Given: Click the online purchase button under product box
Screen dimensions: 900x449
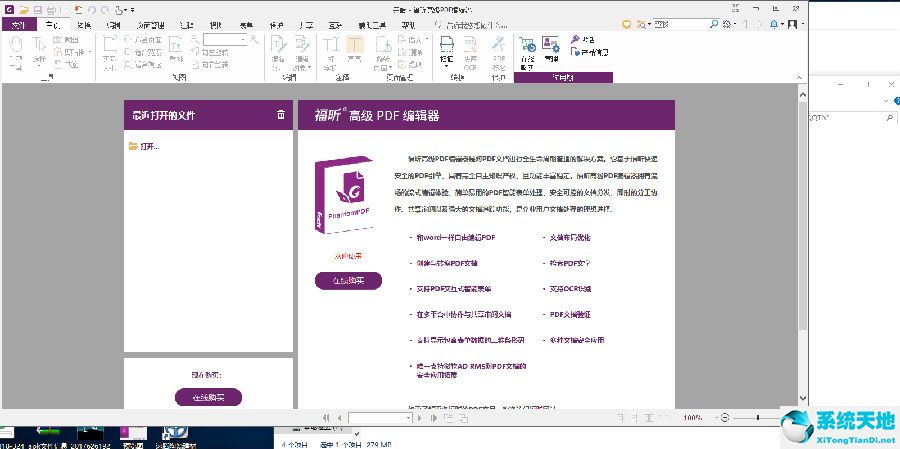Looking at the screenshot, I should [348, 281].
